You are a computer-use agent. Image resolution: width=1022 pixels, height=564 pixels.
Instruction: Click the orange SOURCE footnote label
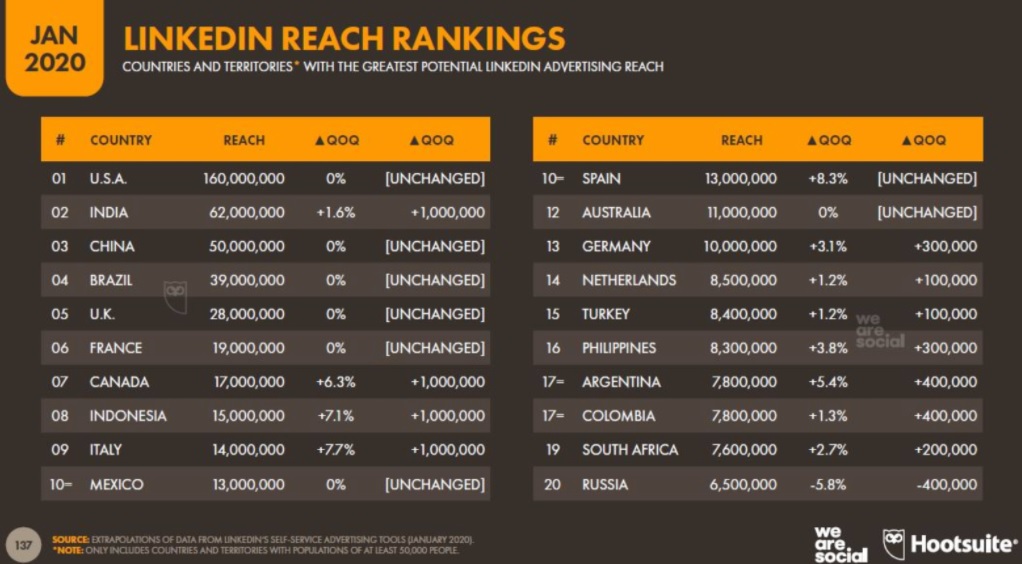point(72,540)
